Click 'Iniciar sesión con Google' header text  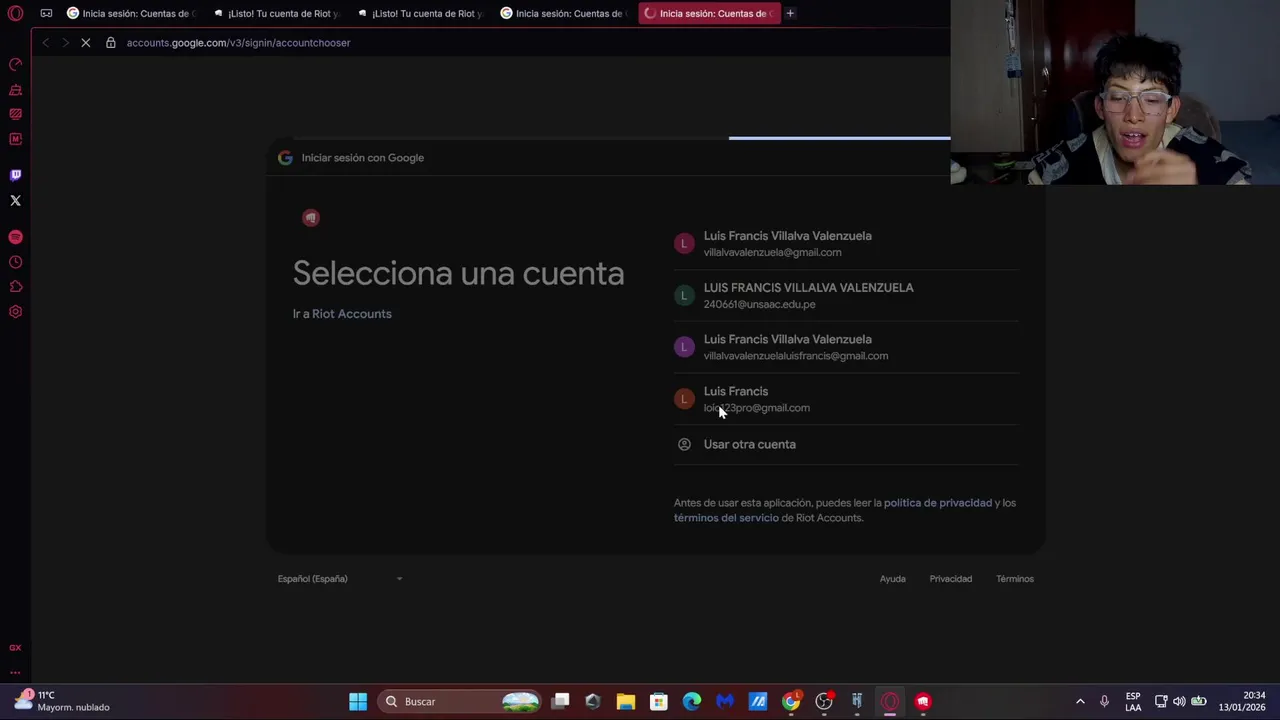point(363,158)
